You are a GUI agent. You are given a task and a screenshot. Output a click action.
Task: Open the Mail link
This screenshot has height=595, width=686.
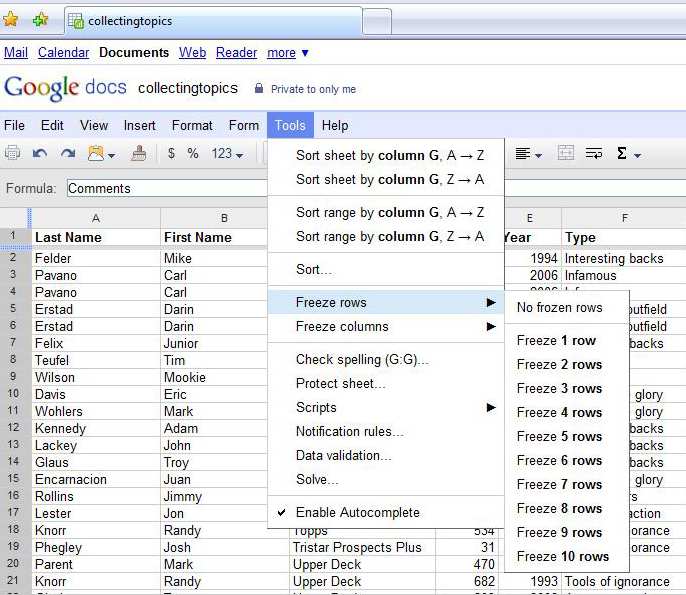click(x=16, y=52)
